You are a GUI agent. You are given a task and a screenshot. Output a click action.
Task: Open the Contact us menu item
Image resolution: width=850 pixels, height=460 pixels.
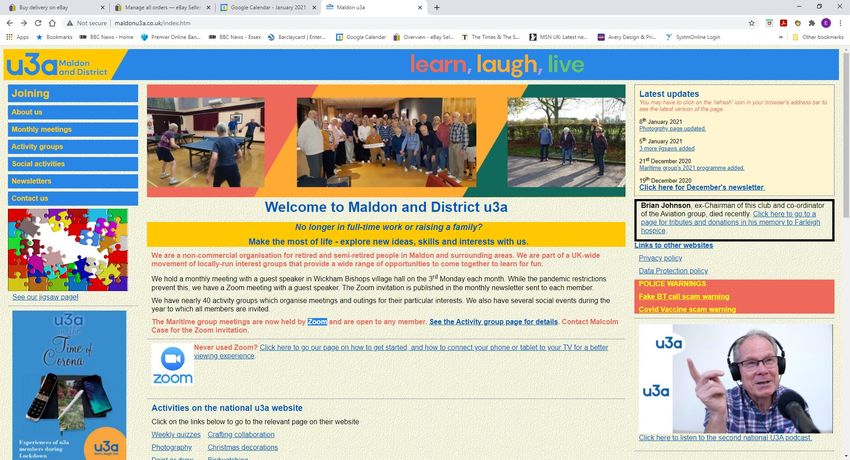73,198
